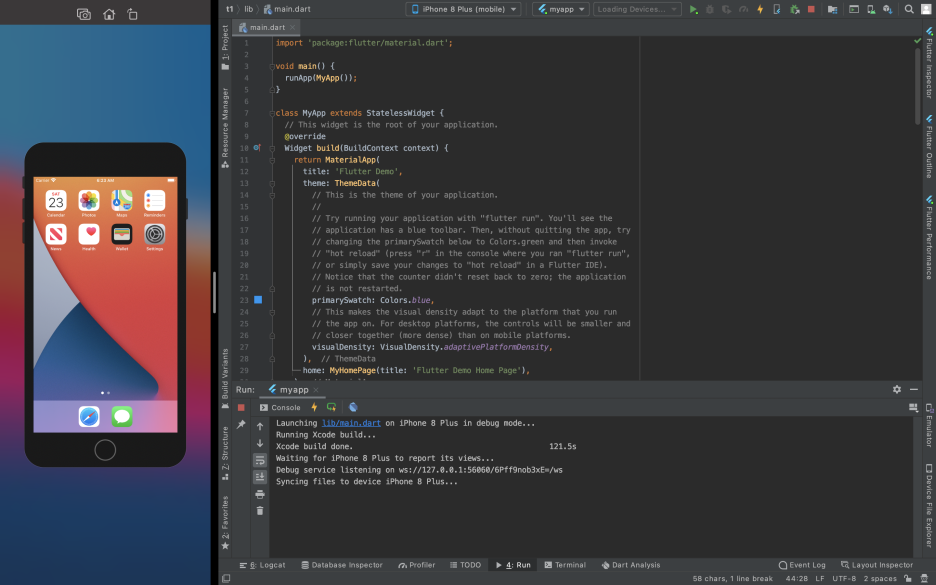Open the Database Inspector tool window

(x=342, y=565)
